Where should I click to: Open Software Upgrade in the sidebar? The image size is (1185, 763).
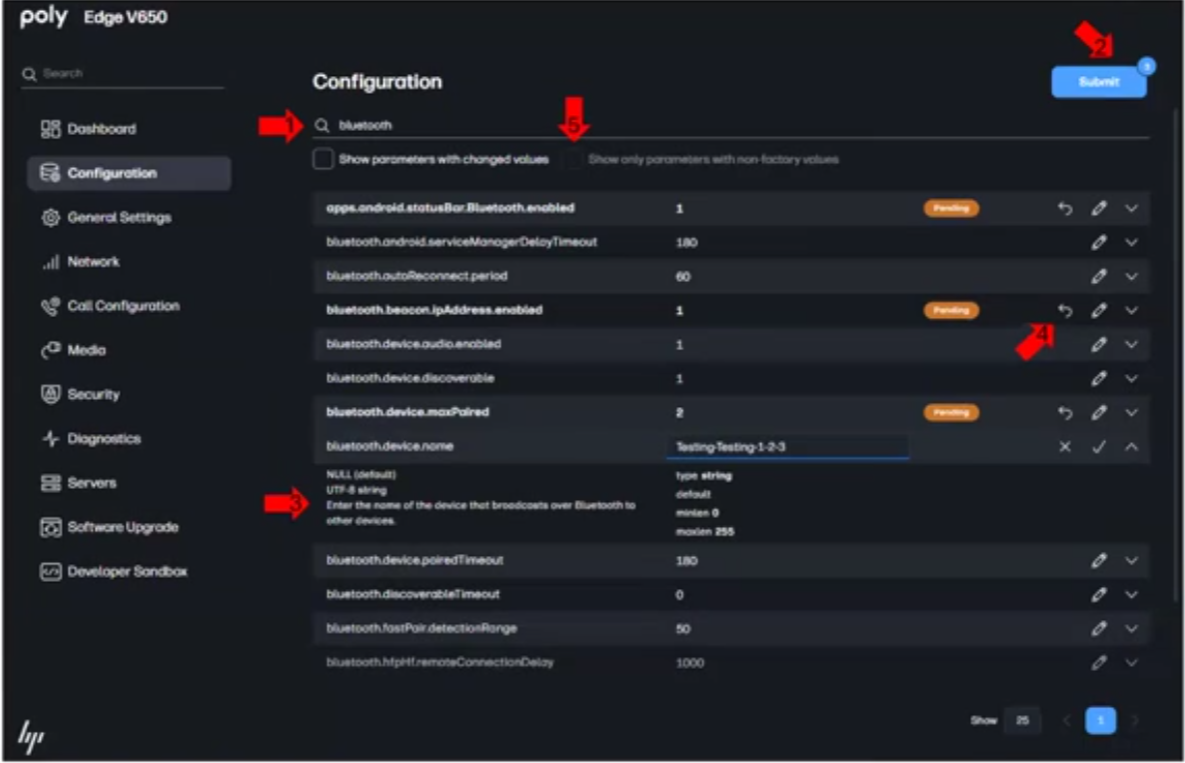tap(128, 527)
